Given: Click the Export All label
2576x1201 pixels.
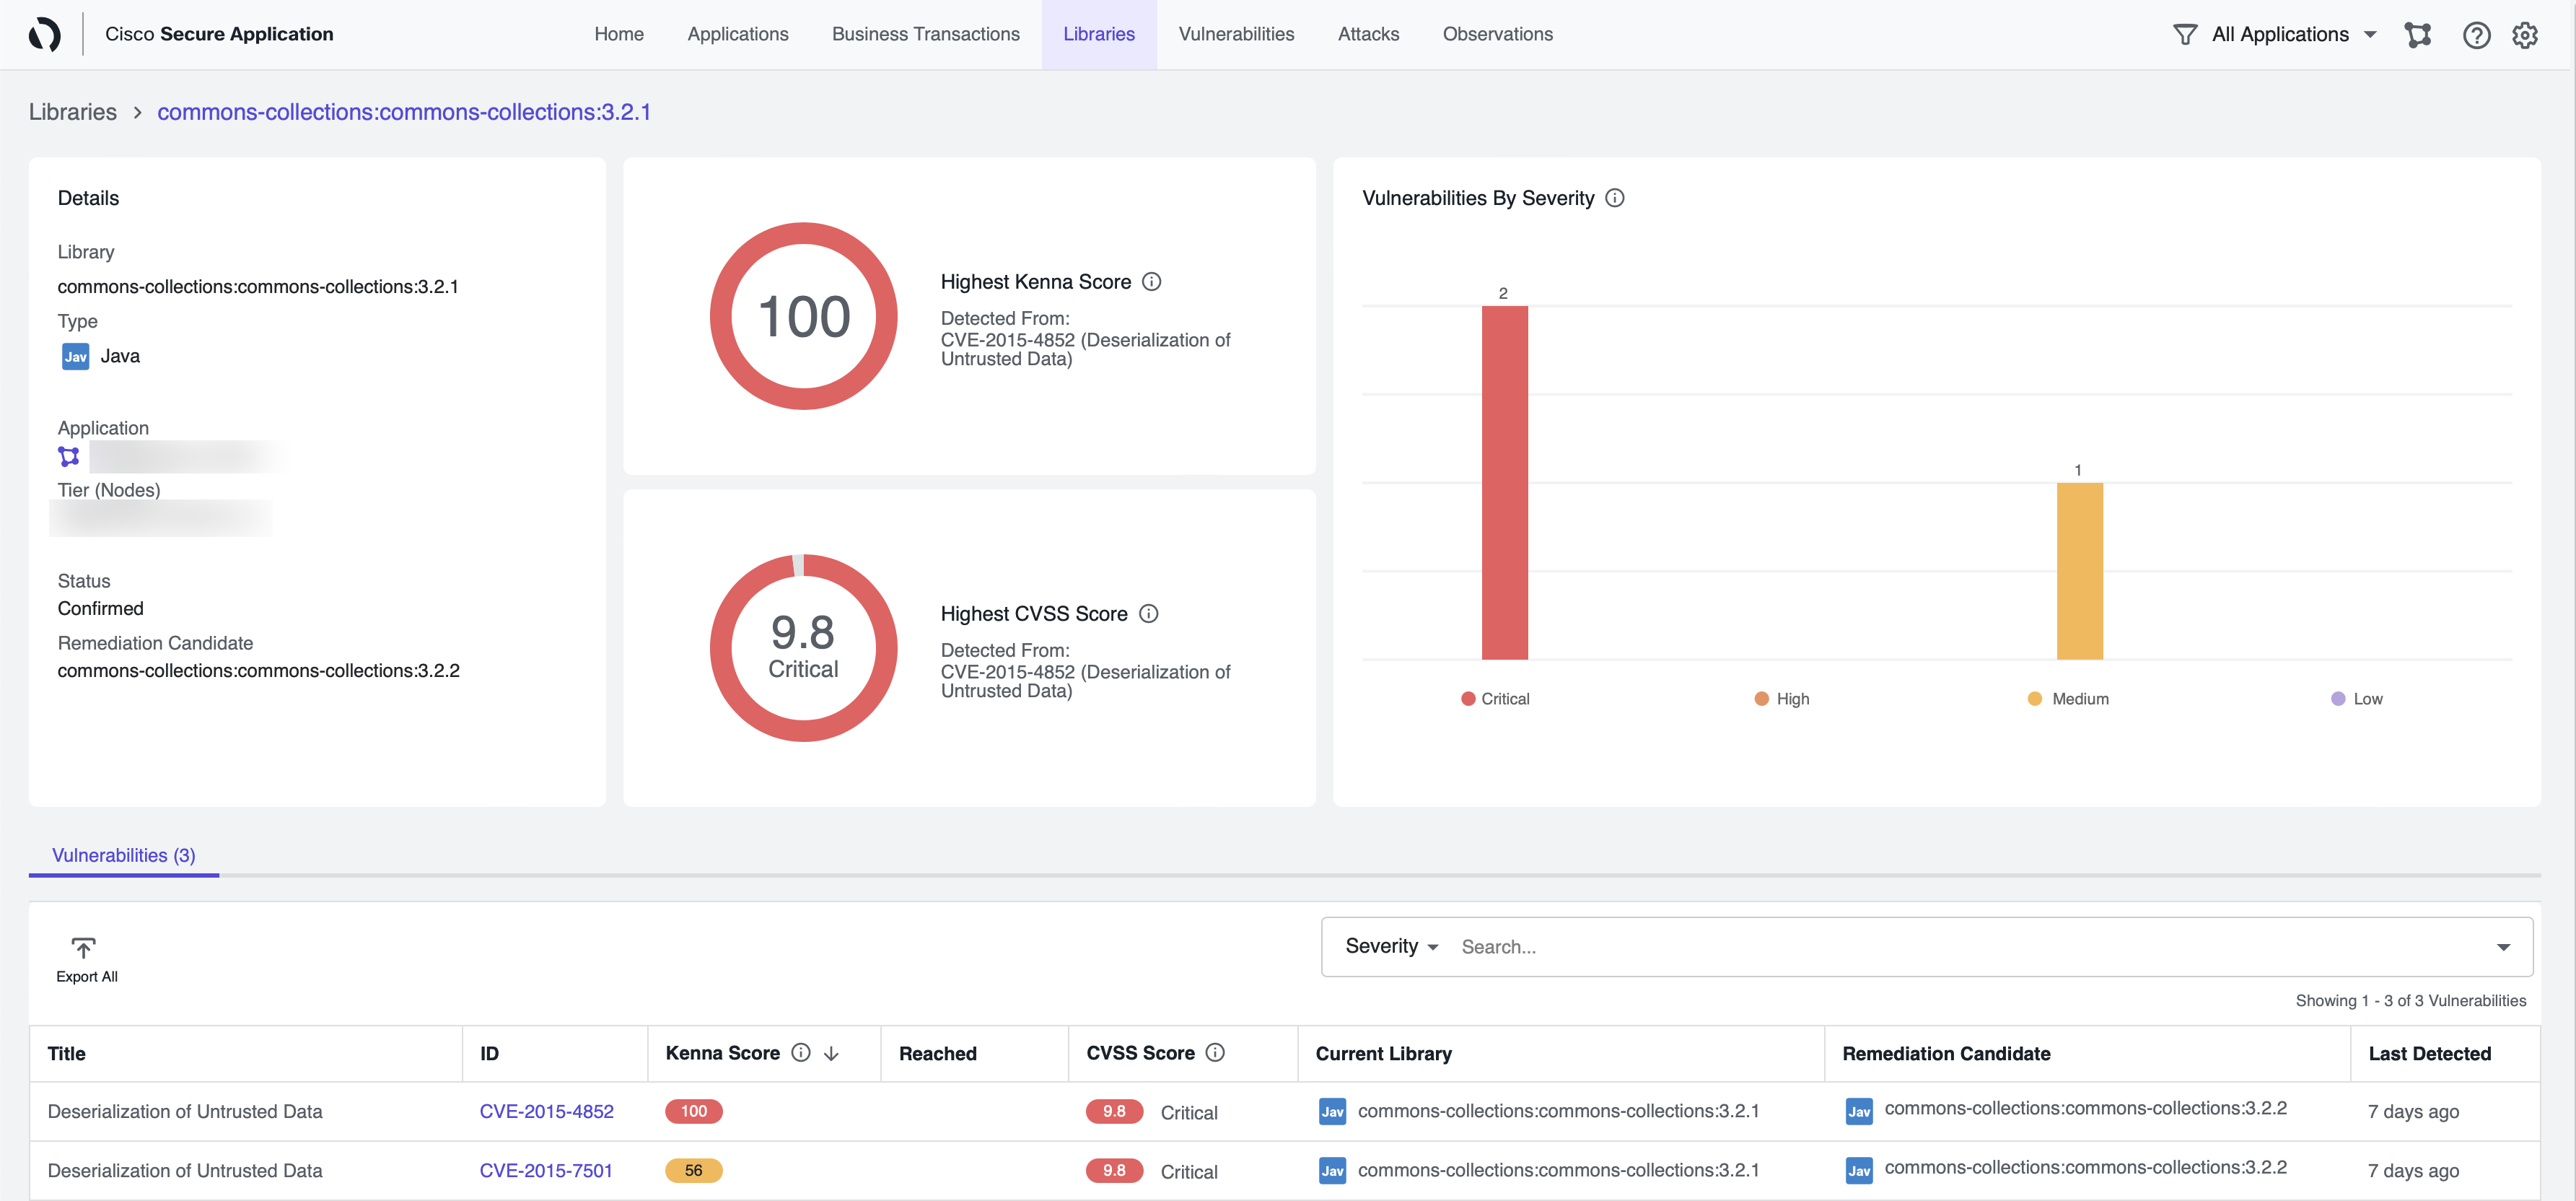Looking at the screenshot, I should [87, 977].
